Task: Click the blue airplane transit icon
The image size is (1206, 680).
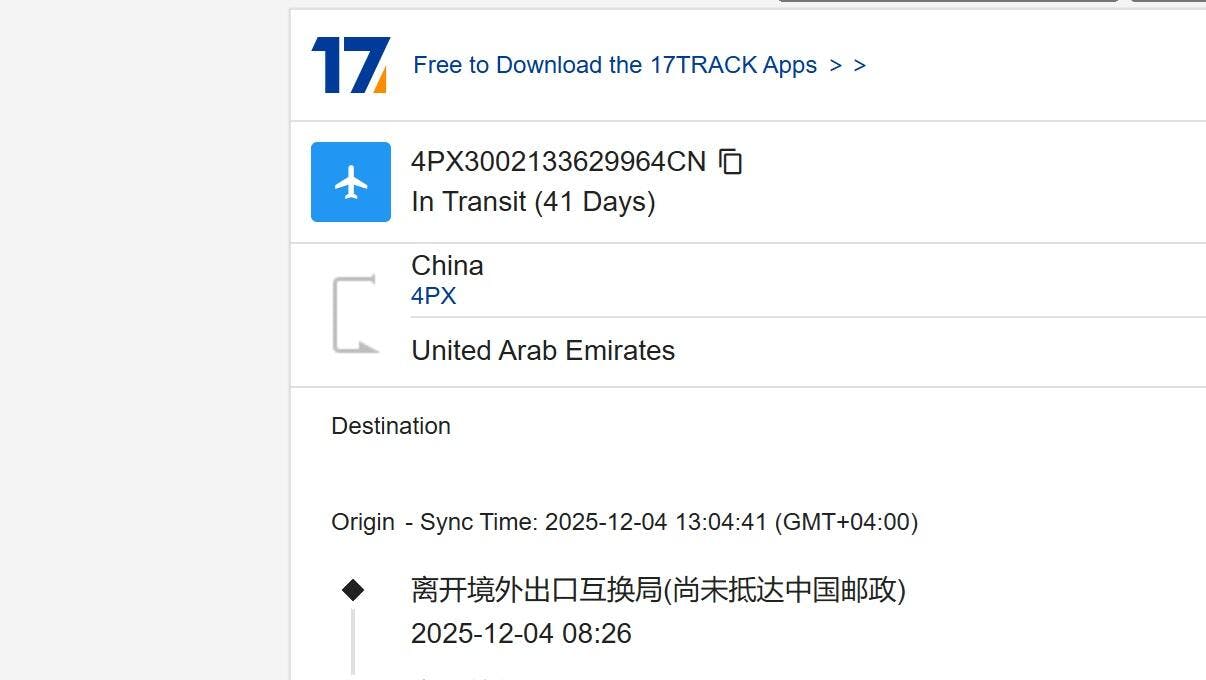Action: click(x=351, y=182)
